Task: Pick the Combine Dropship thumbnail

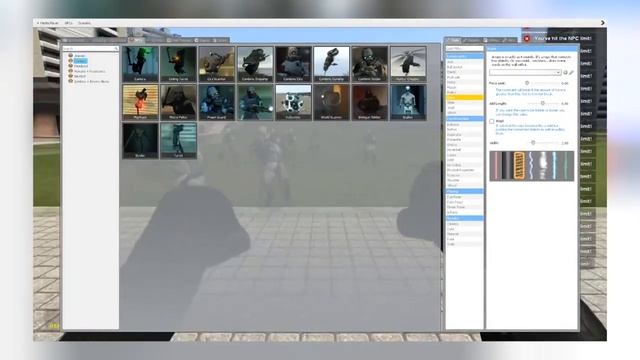Action: pos(255,64)
